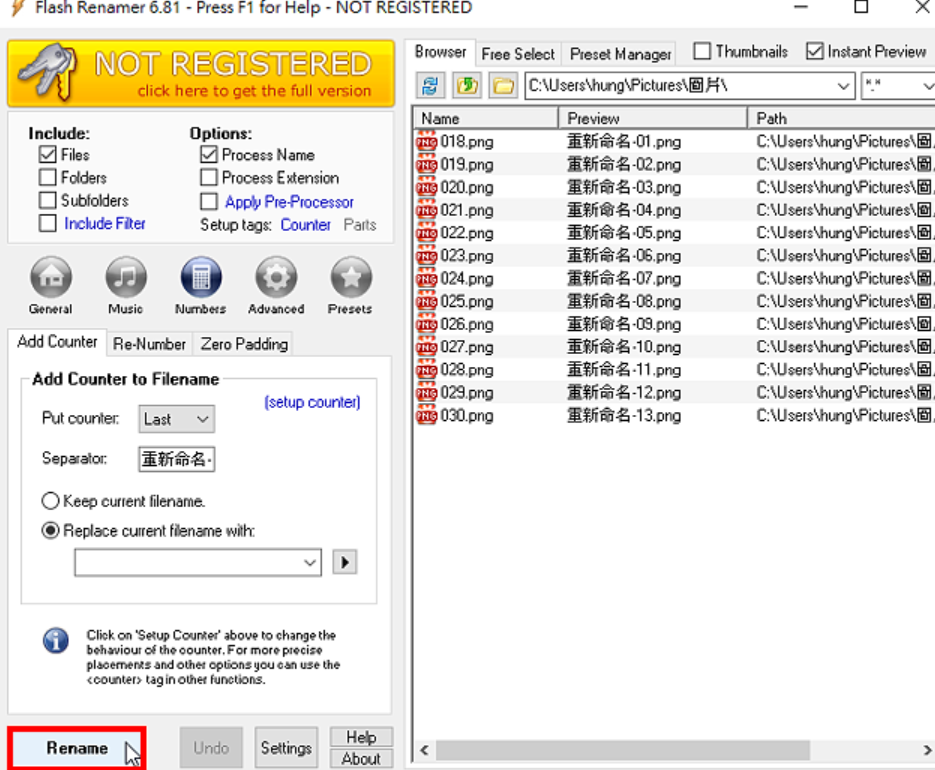Click the horizontal scrollbar thumb in file list
The height and width of the screenshot is (770, 935).
point(623,750)
